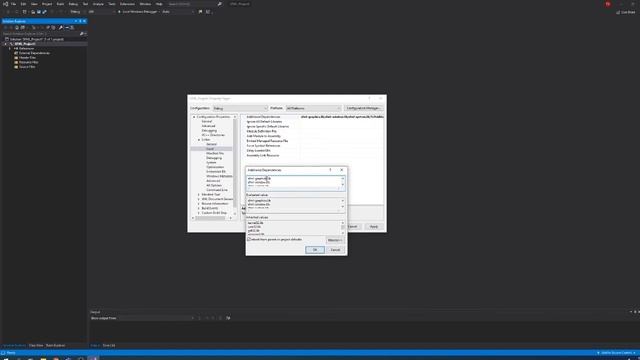Switch to the Team Explorer tab

pos(55,345)
